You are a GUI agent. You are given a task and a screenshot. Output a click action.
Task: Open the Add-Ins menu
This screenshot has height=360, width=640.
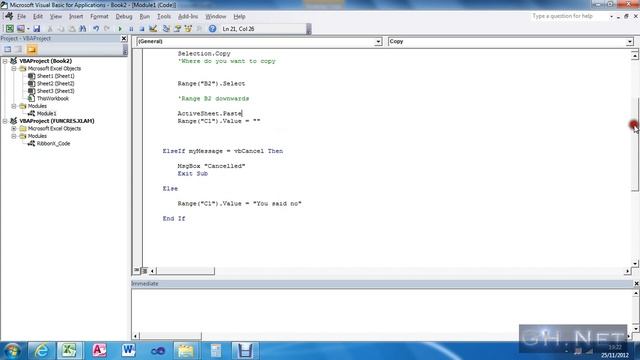[x=188, y=16]
